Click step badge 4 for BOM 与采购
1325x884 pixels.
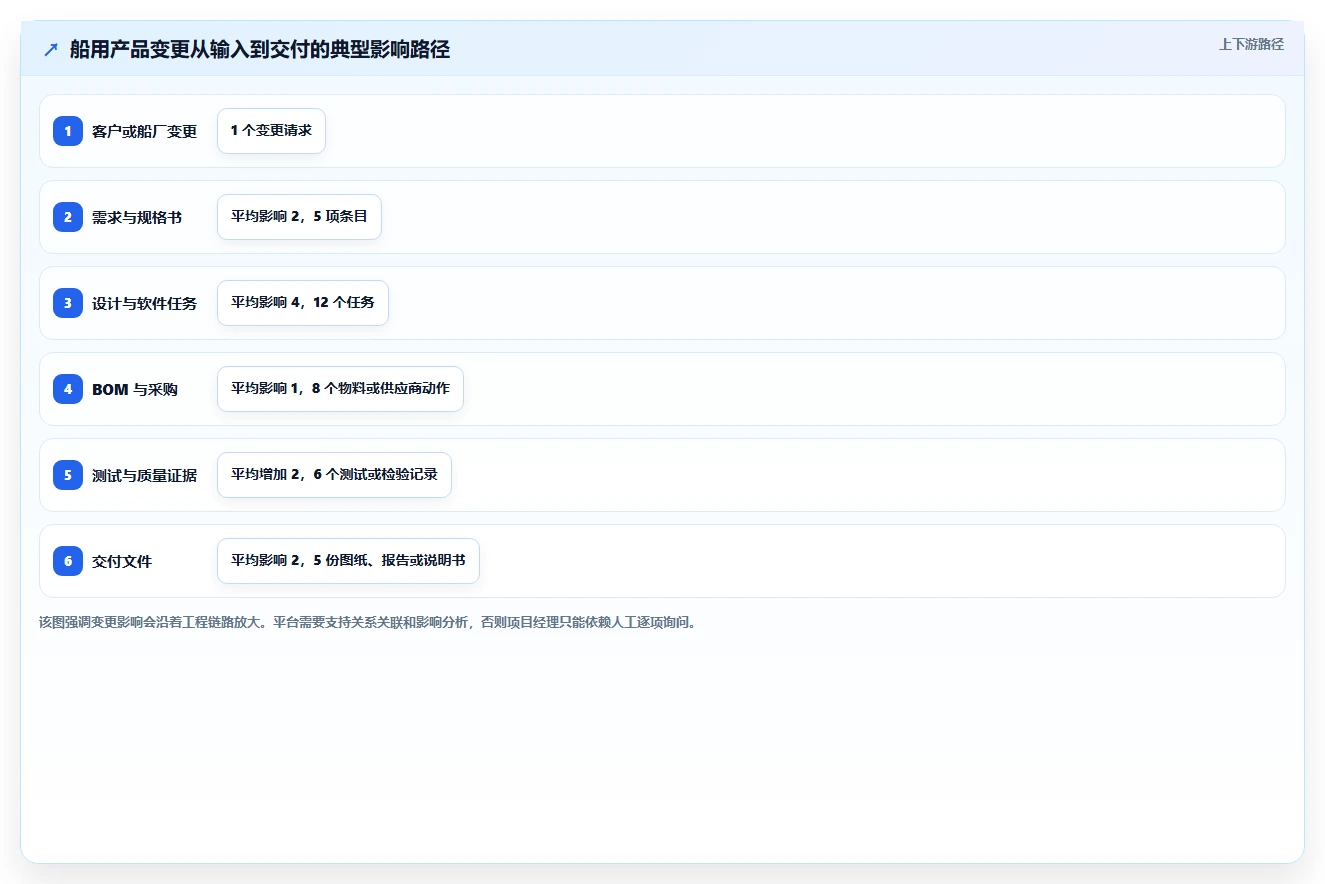(68, 389)
